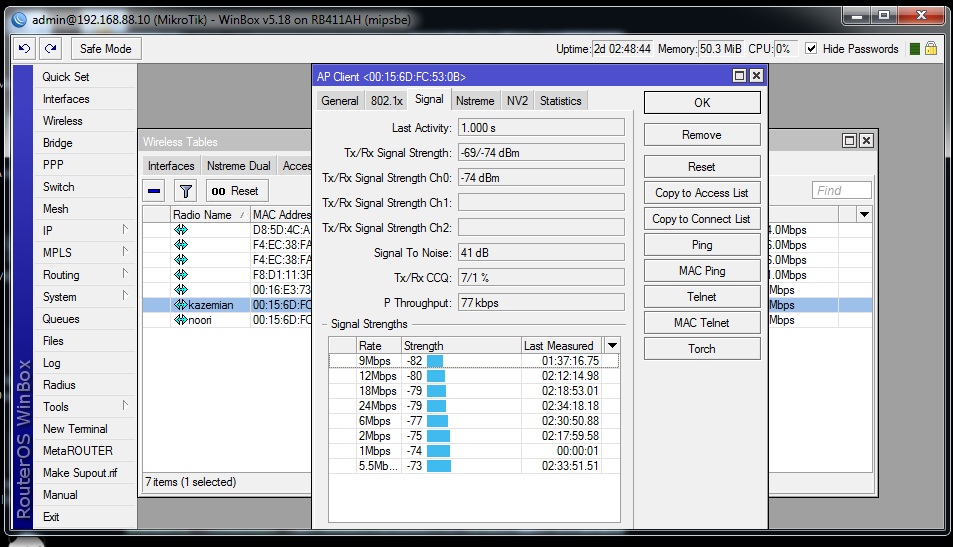This screenshot has height=547, width=953.
Task: Click the blue minus remove icon
Action: (x=154, y=191)
